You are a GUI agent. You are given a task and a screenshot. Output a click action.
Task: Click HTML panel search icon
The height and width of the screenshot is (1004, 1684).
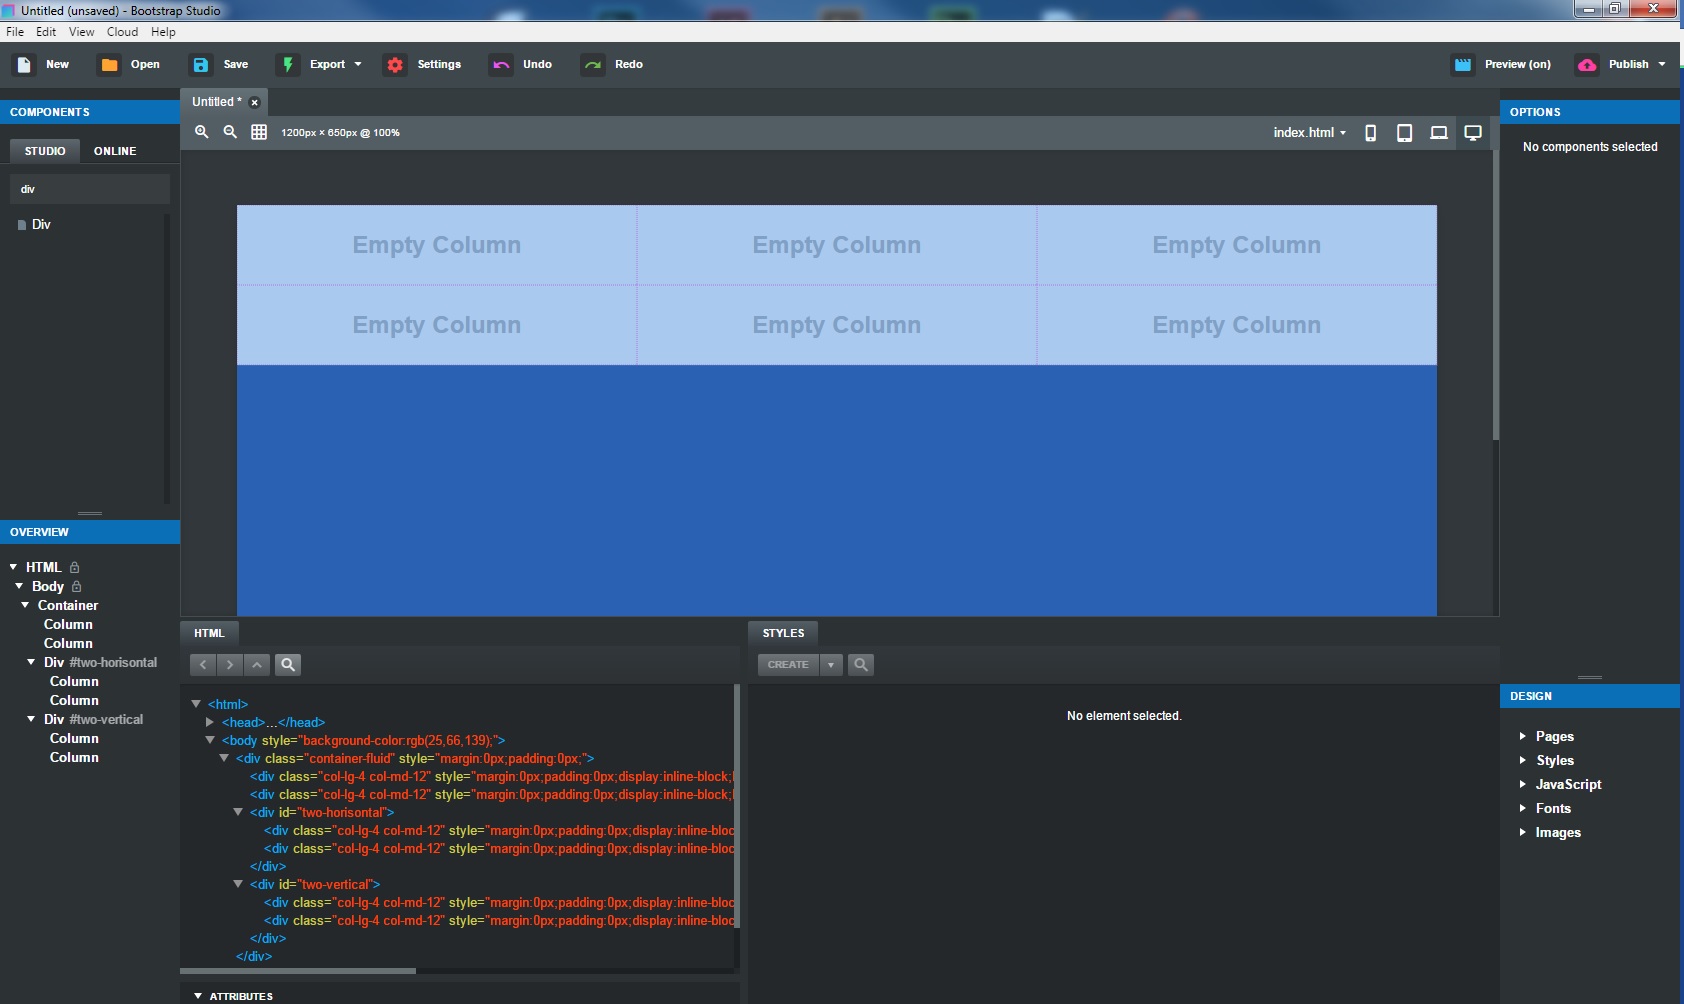[x=288, y=664]
